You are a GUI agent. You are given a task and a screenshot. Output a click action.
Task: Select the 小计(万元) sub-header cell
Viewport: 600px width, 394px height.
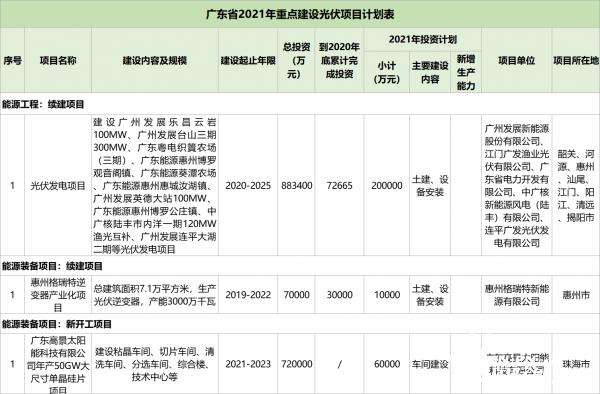pyautogui.click(x=387, y=72)
